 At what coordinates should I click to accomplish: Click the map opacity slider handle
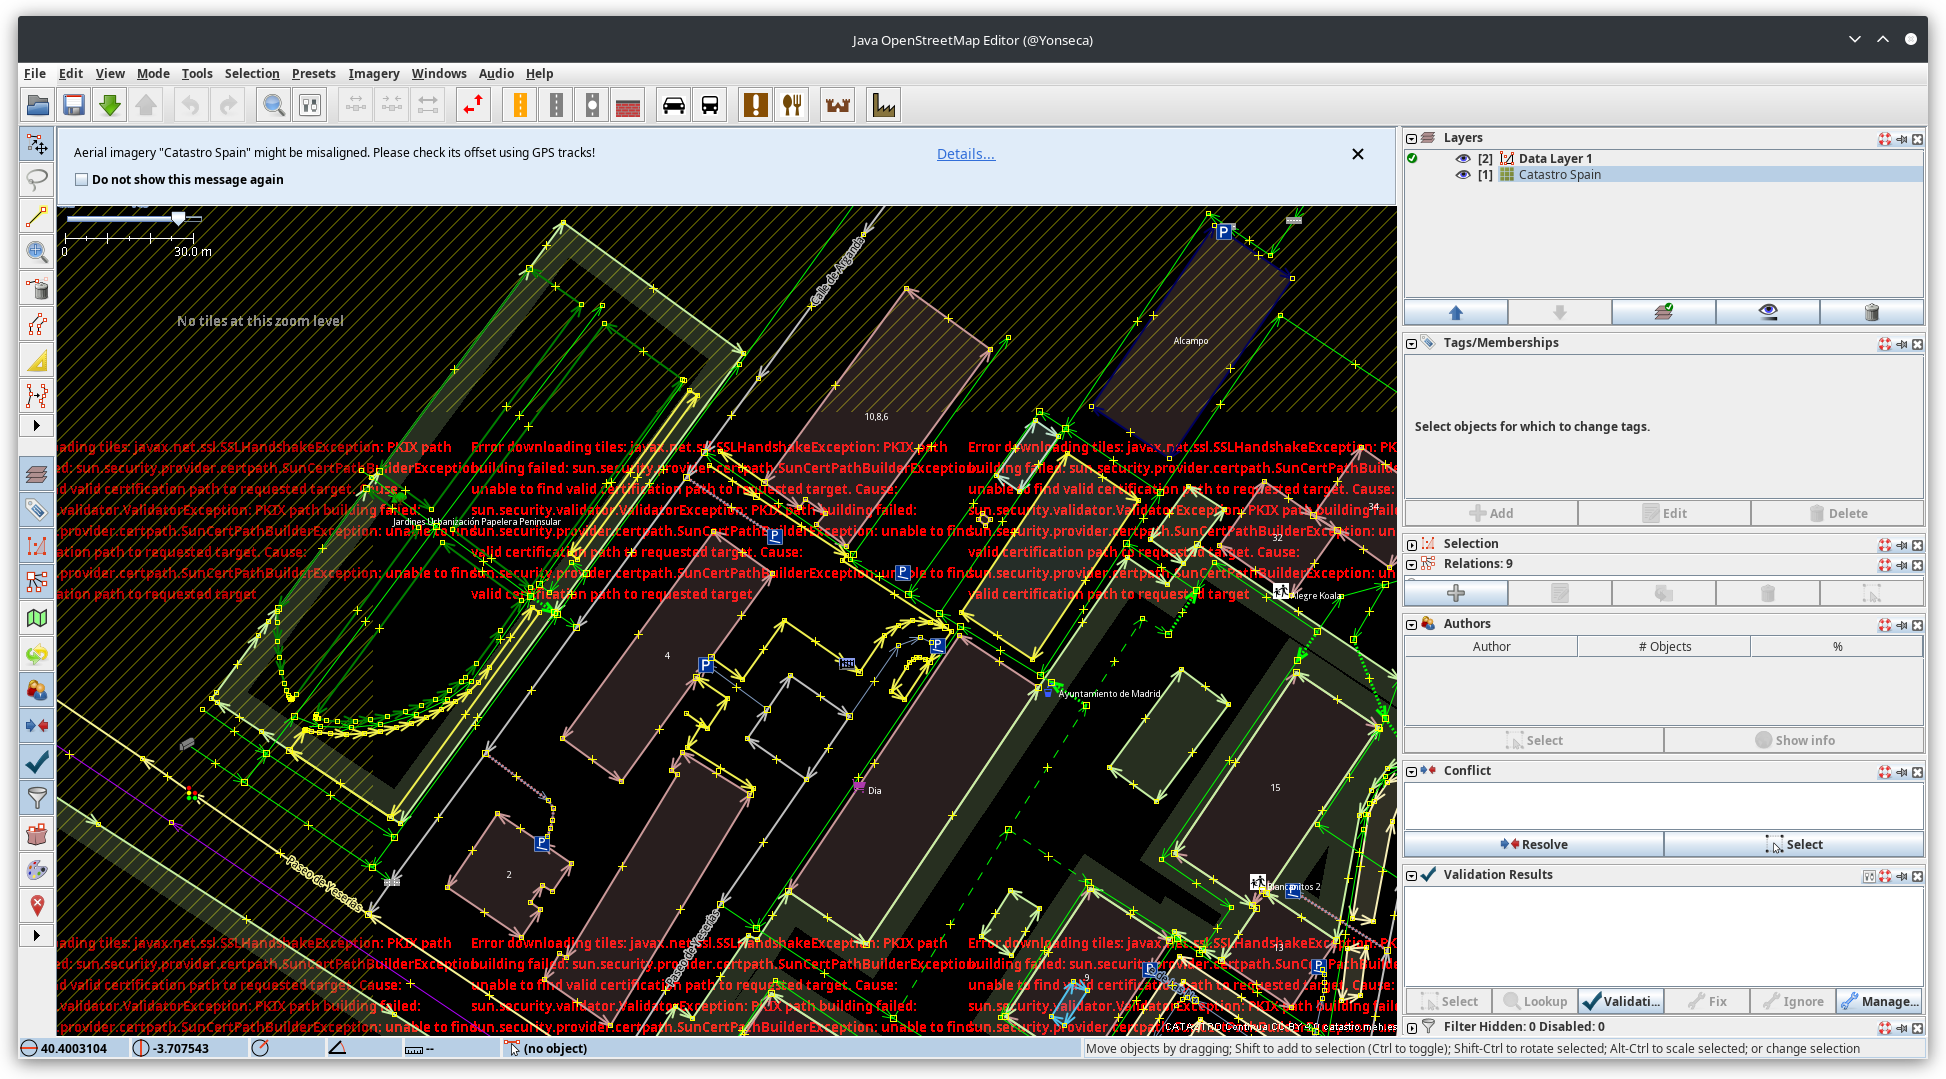pyautogui.click(x=178, y=218)
